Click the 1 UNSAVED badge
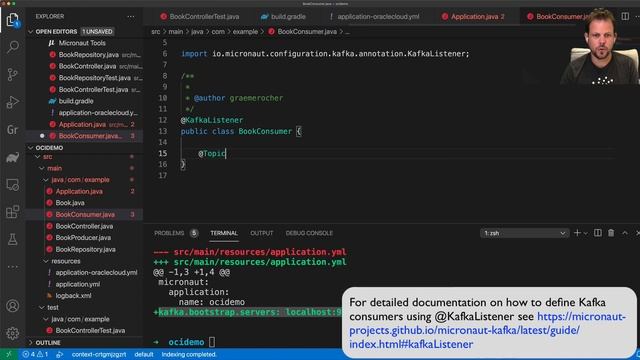Viewport: 640px width, 360px height. pyautogui.click(x=97, y=31)
